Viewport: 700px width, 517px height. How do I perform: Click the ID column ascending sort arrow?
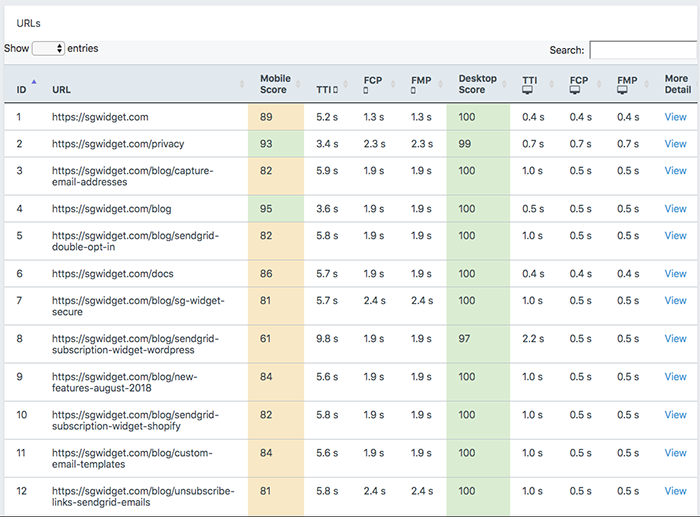[x=34, y=82]
